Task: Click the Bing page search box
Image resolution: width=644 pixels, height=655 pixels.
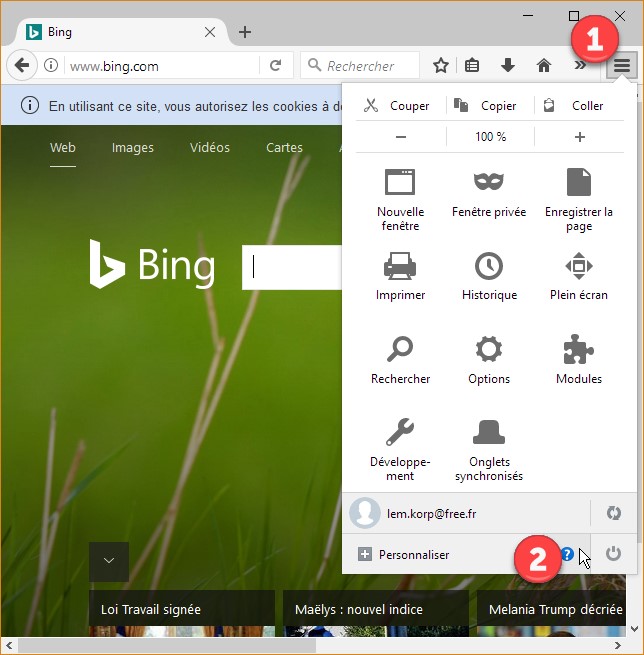Action: pyautogui.click(x=292, y=267)
